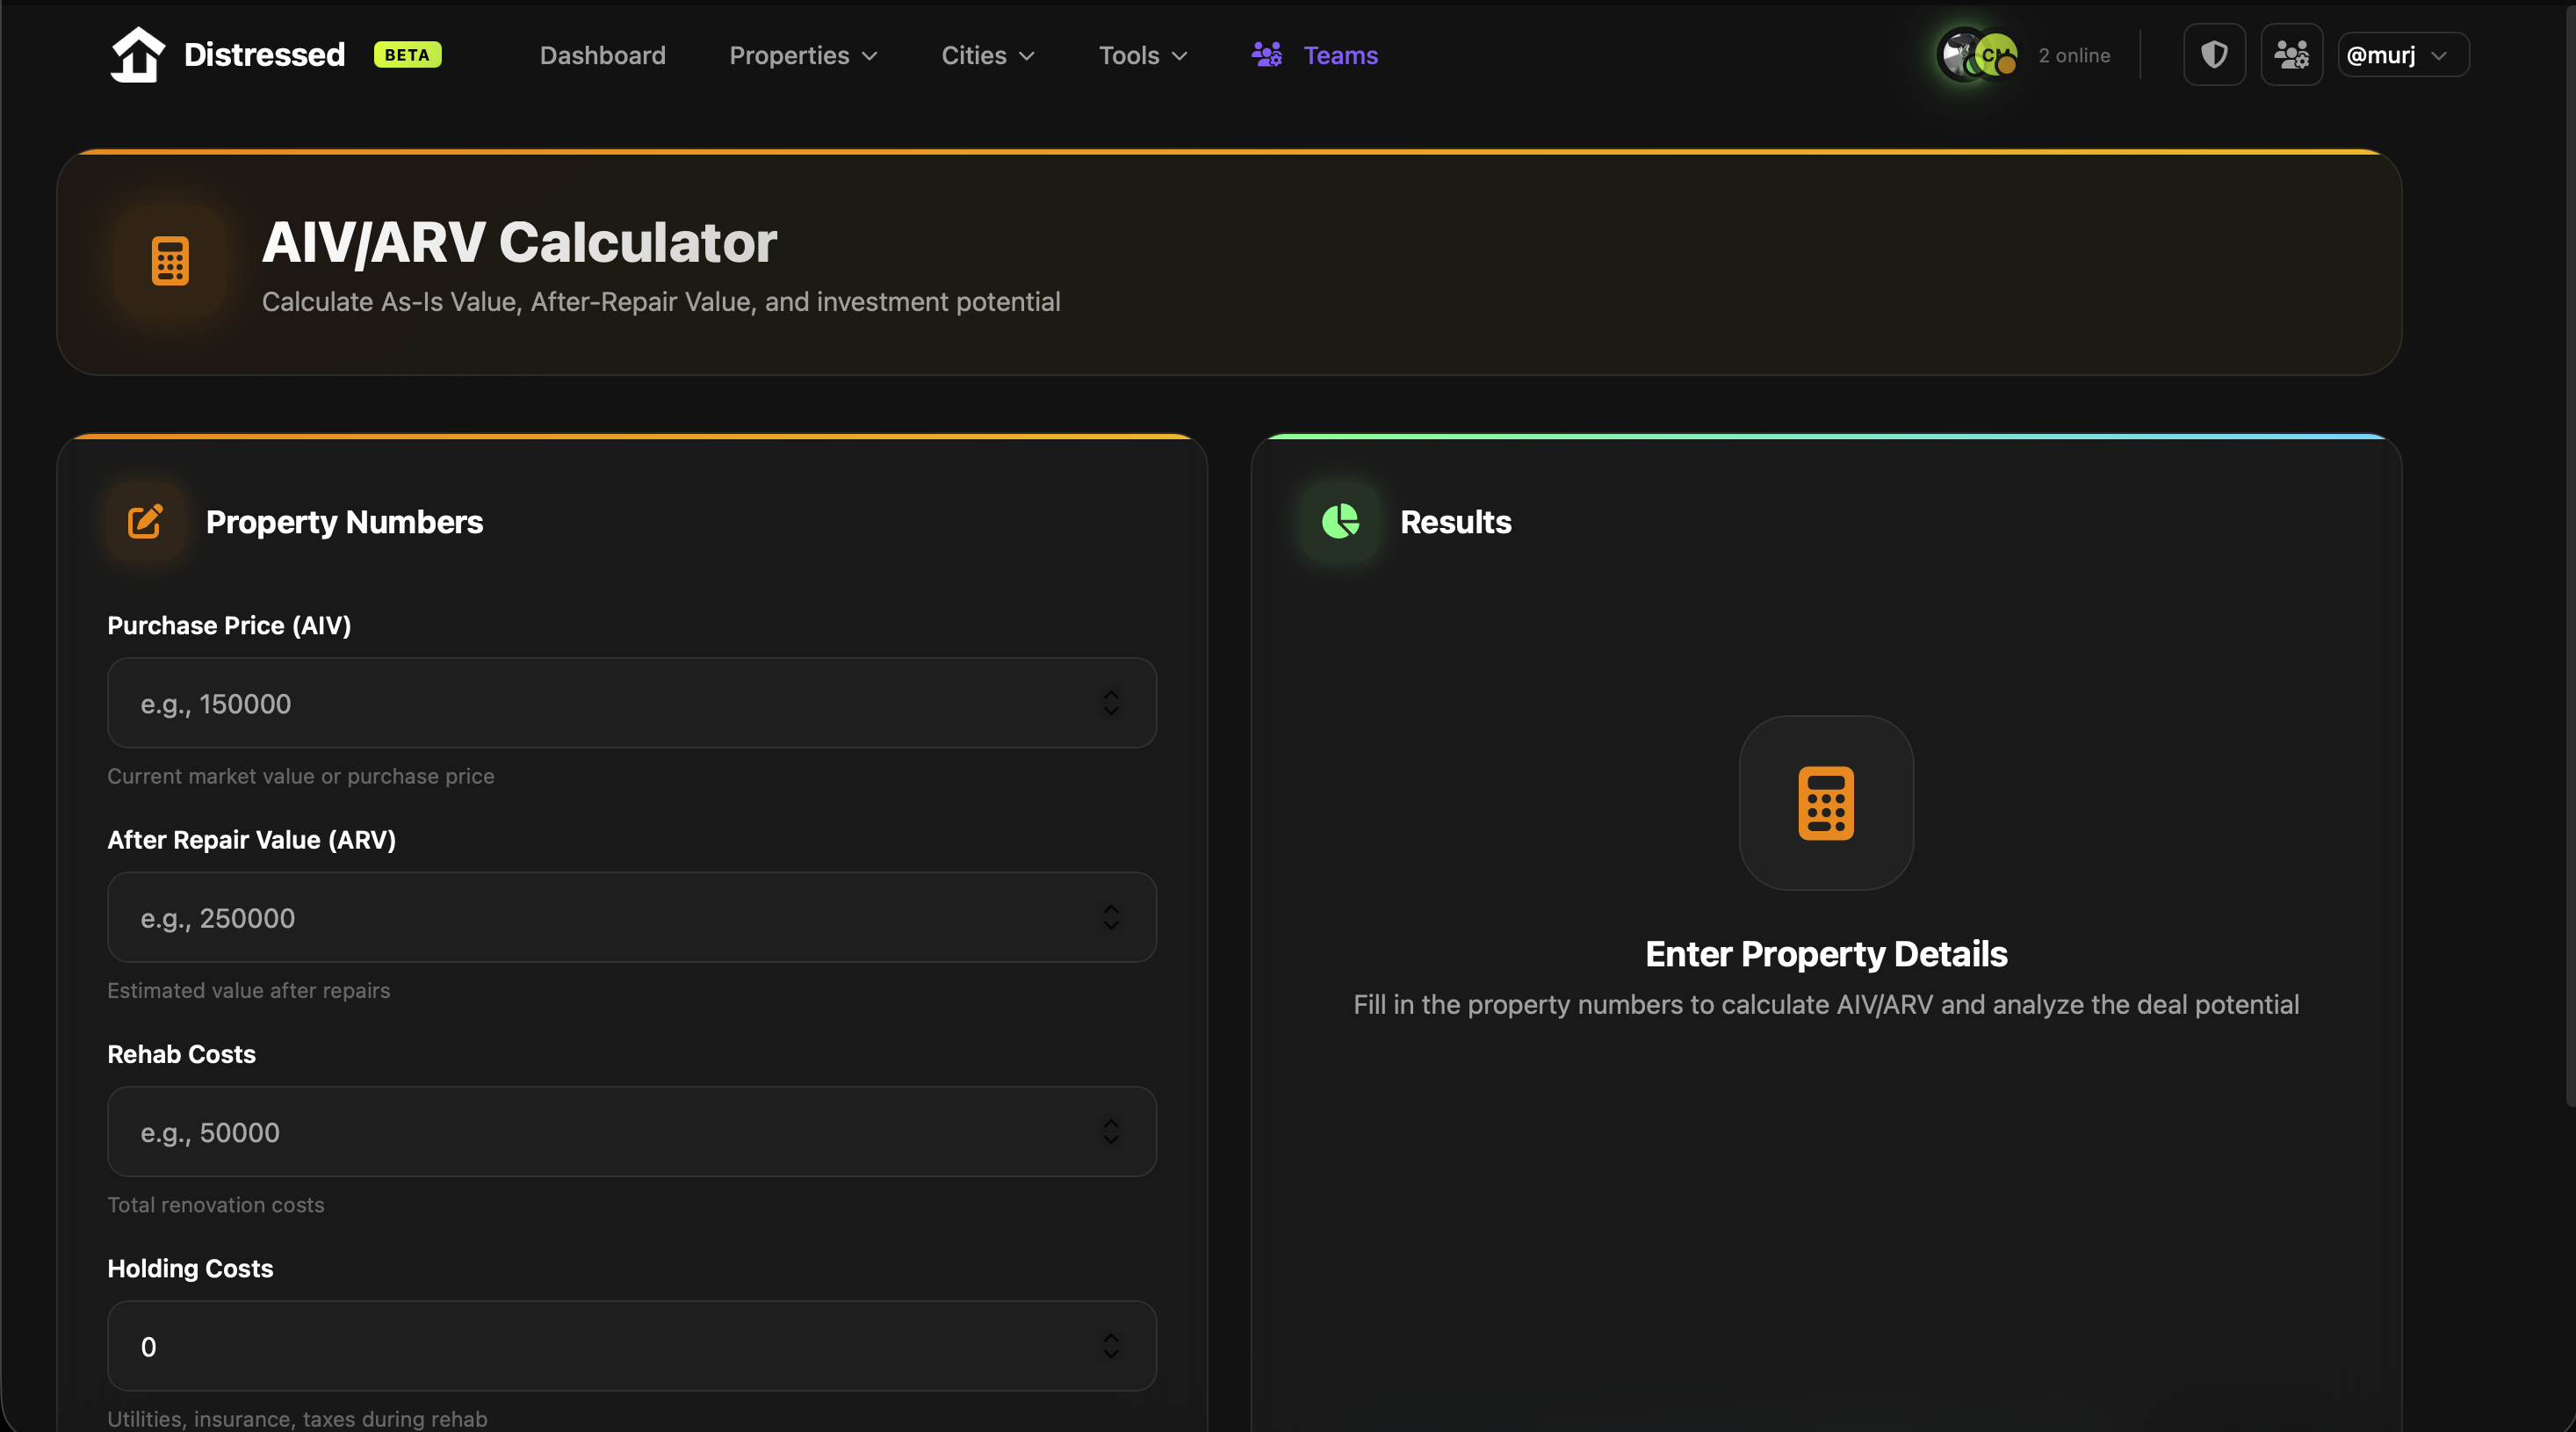This screenshot has height=1432, width=2576.
Task: Expand the Cities menu chevron
Action: 1028,57
